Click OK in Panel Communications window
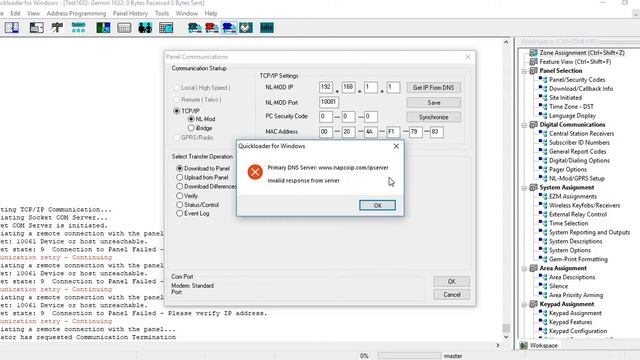 click(451, 282)
